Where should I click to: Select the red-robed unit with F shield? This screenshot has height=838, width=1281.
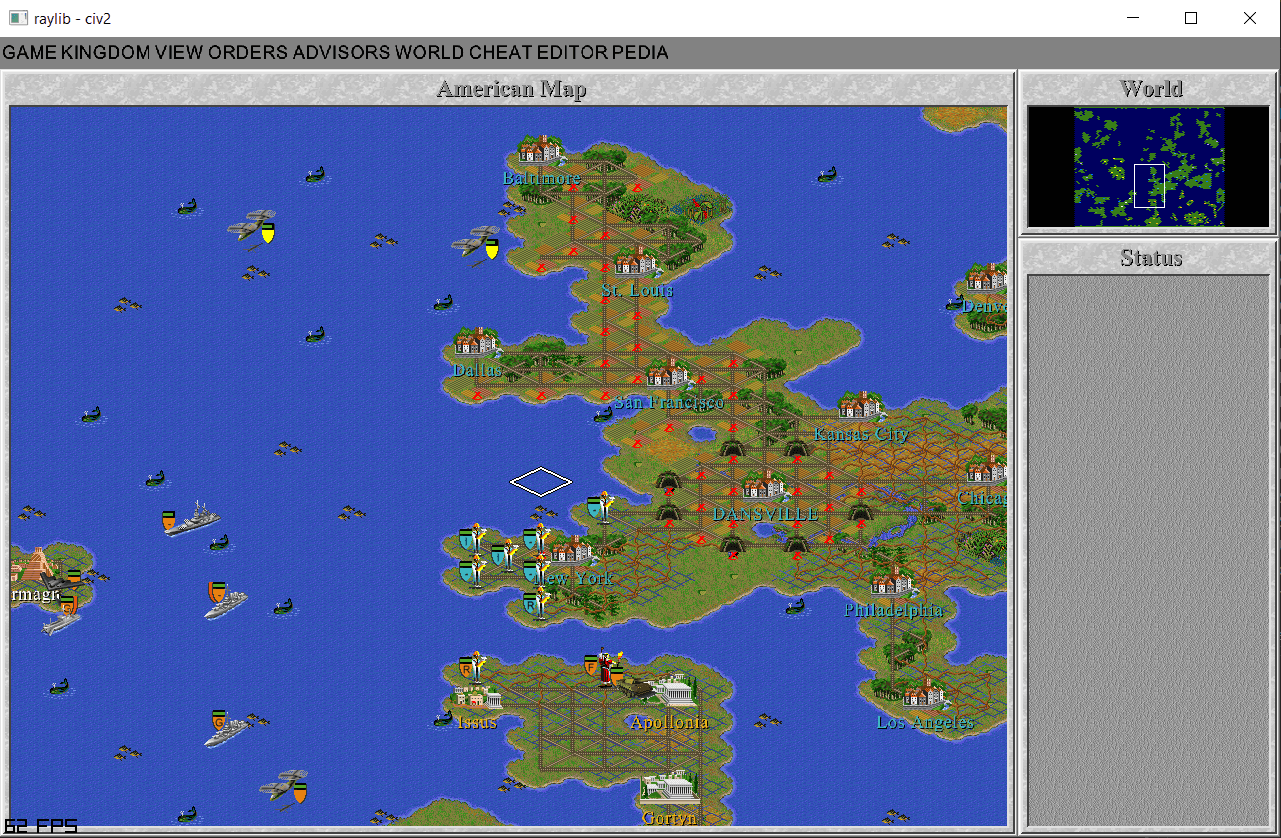click(603, 669)
